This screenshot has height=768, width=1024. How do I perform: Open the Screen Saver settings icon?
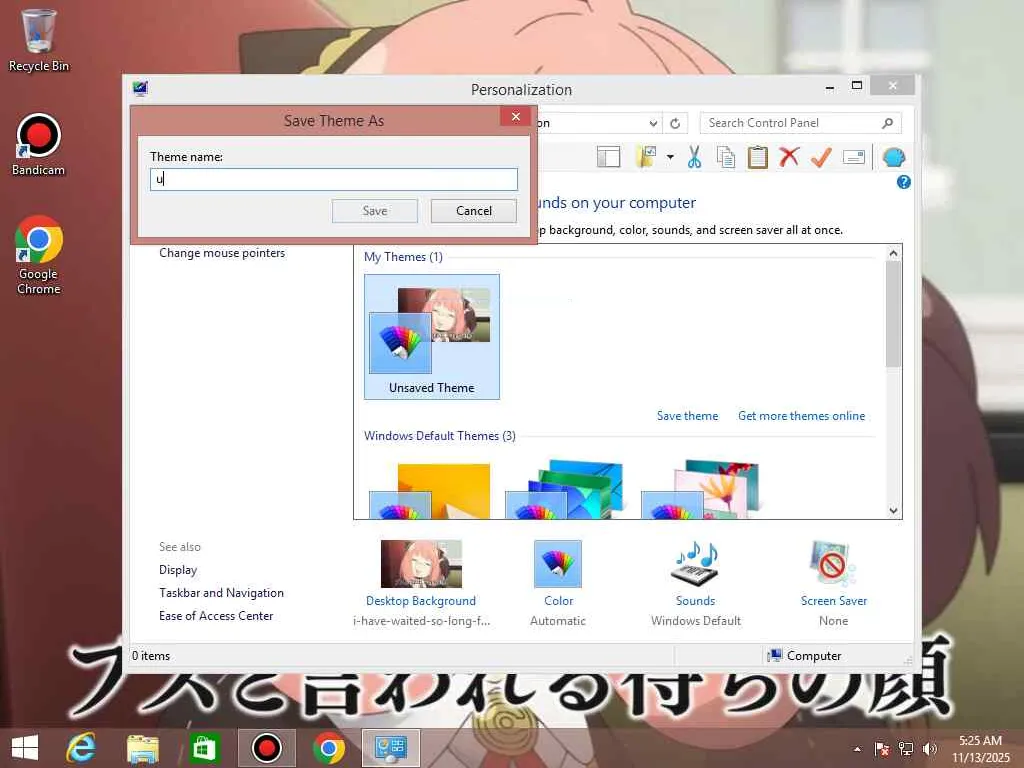[833, 564]
